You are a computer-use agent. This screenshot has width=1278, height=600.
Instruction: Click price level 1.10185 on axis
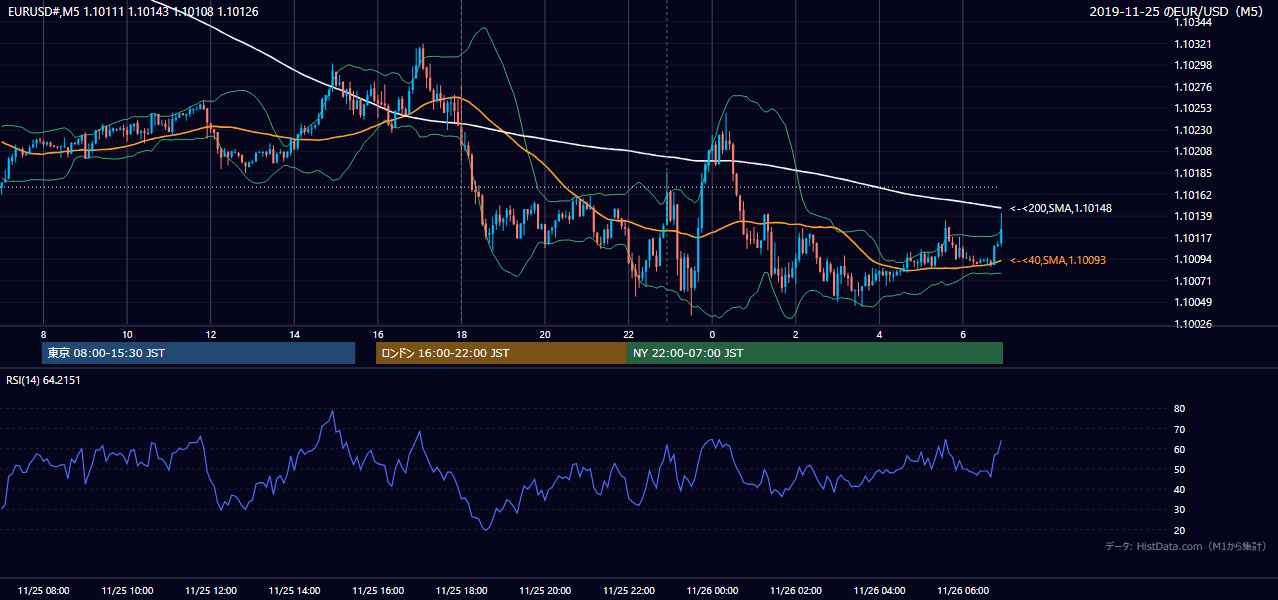(1191, 173)
